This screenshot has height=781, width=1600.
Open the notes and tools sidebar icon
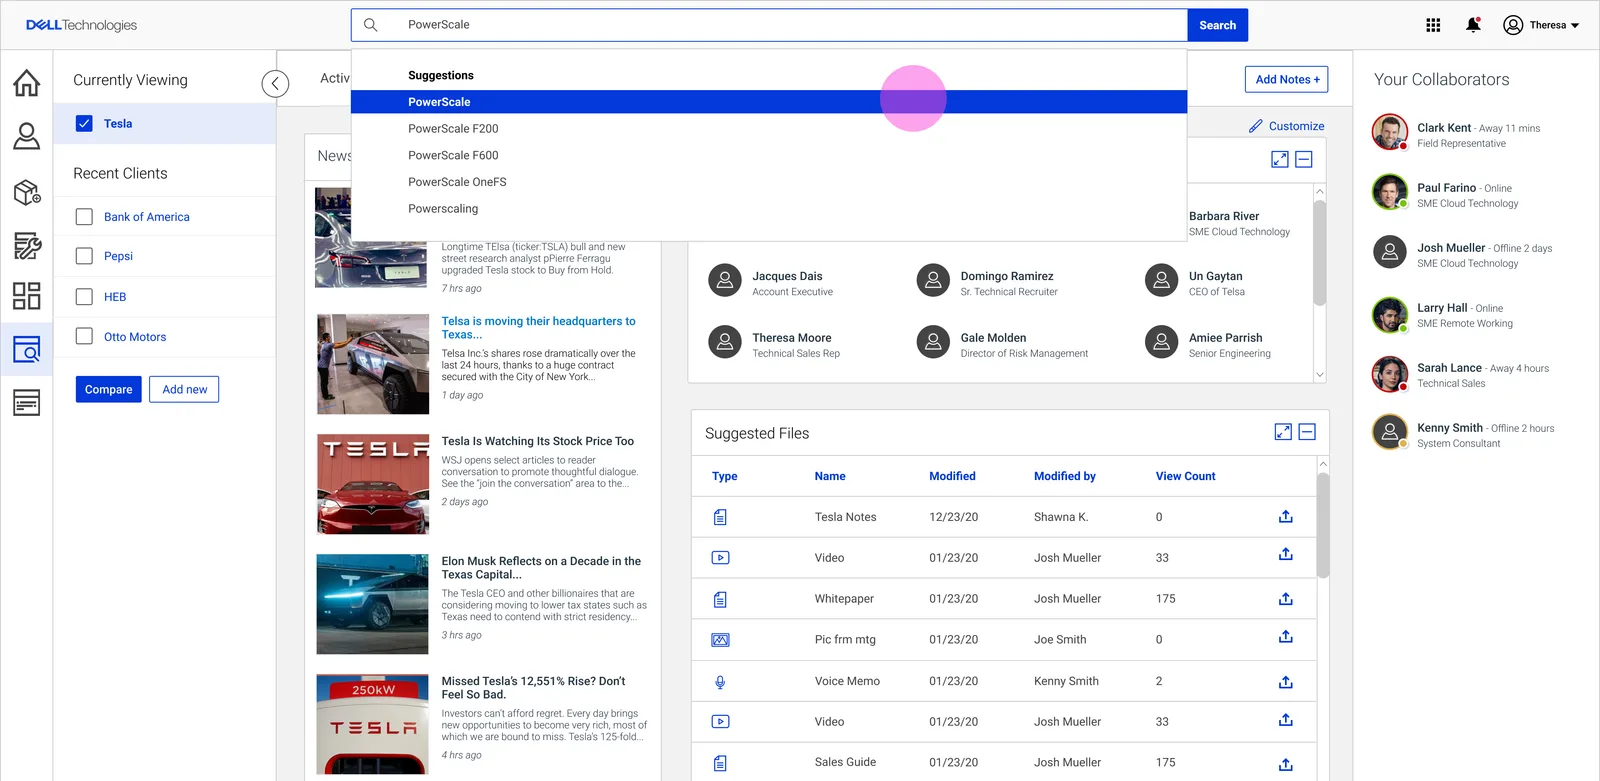(27, 245)
